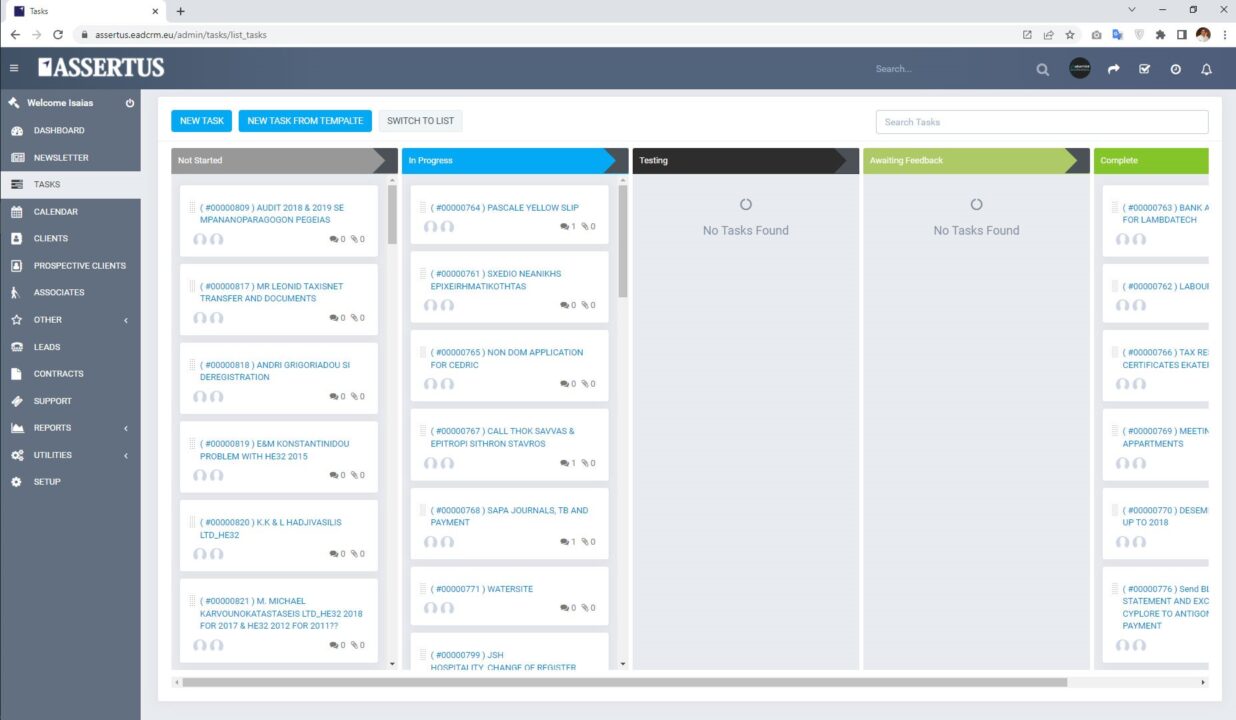Screen dimensions: 1236x720
Task: Expand the Reports sidebar menu
Action: tap(125, 428)
